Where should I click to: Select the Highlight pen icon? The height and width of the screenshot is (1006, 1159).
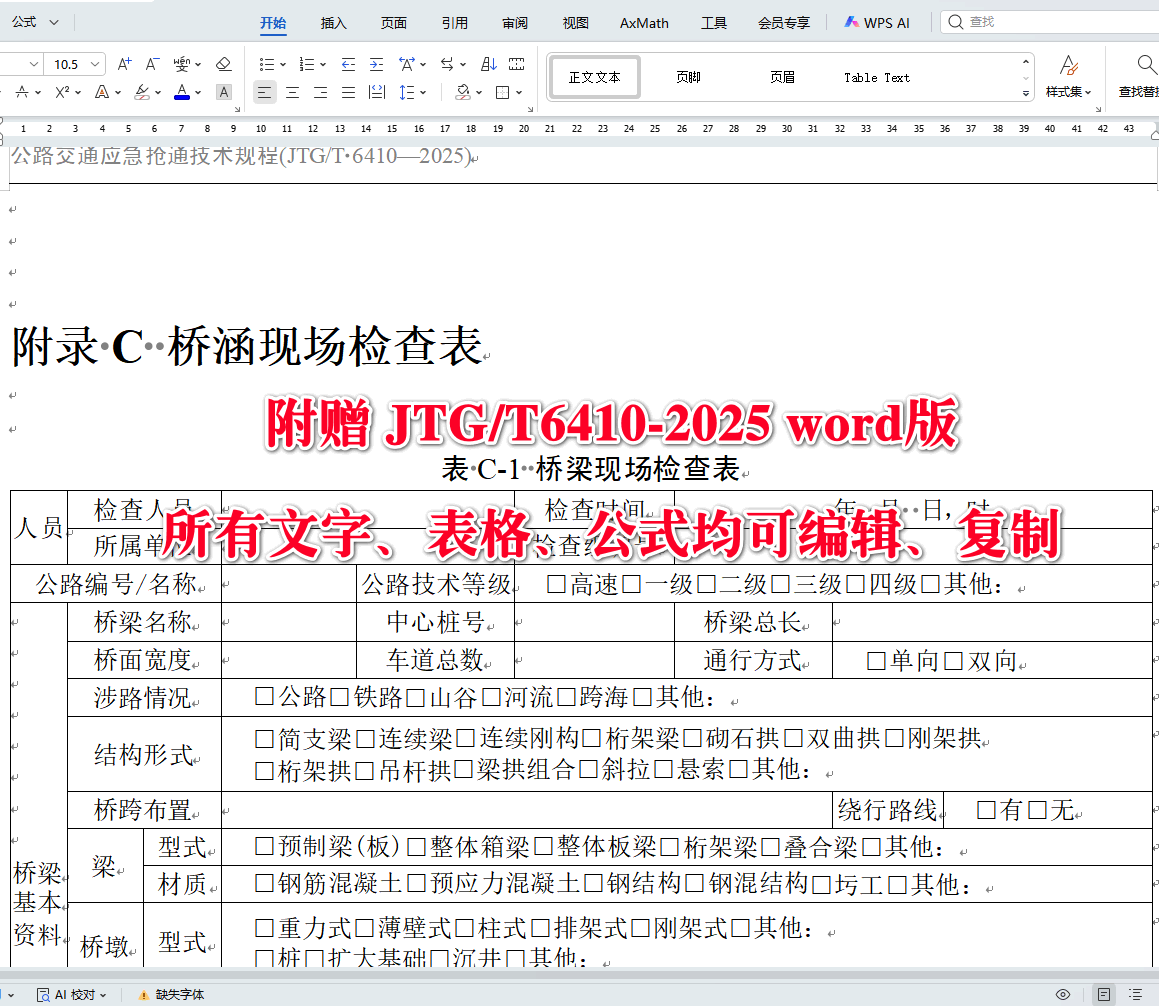pos(142,92)
